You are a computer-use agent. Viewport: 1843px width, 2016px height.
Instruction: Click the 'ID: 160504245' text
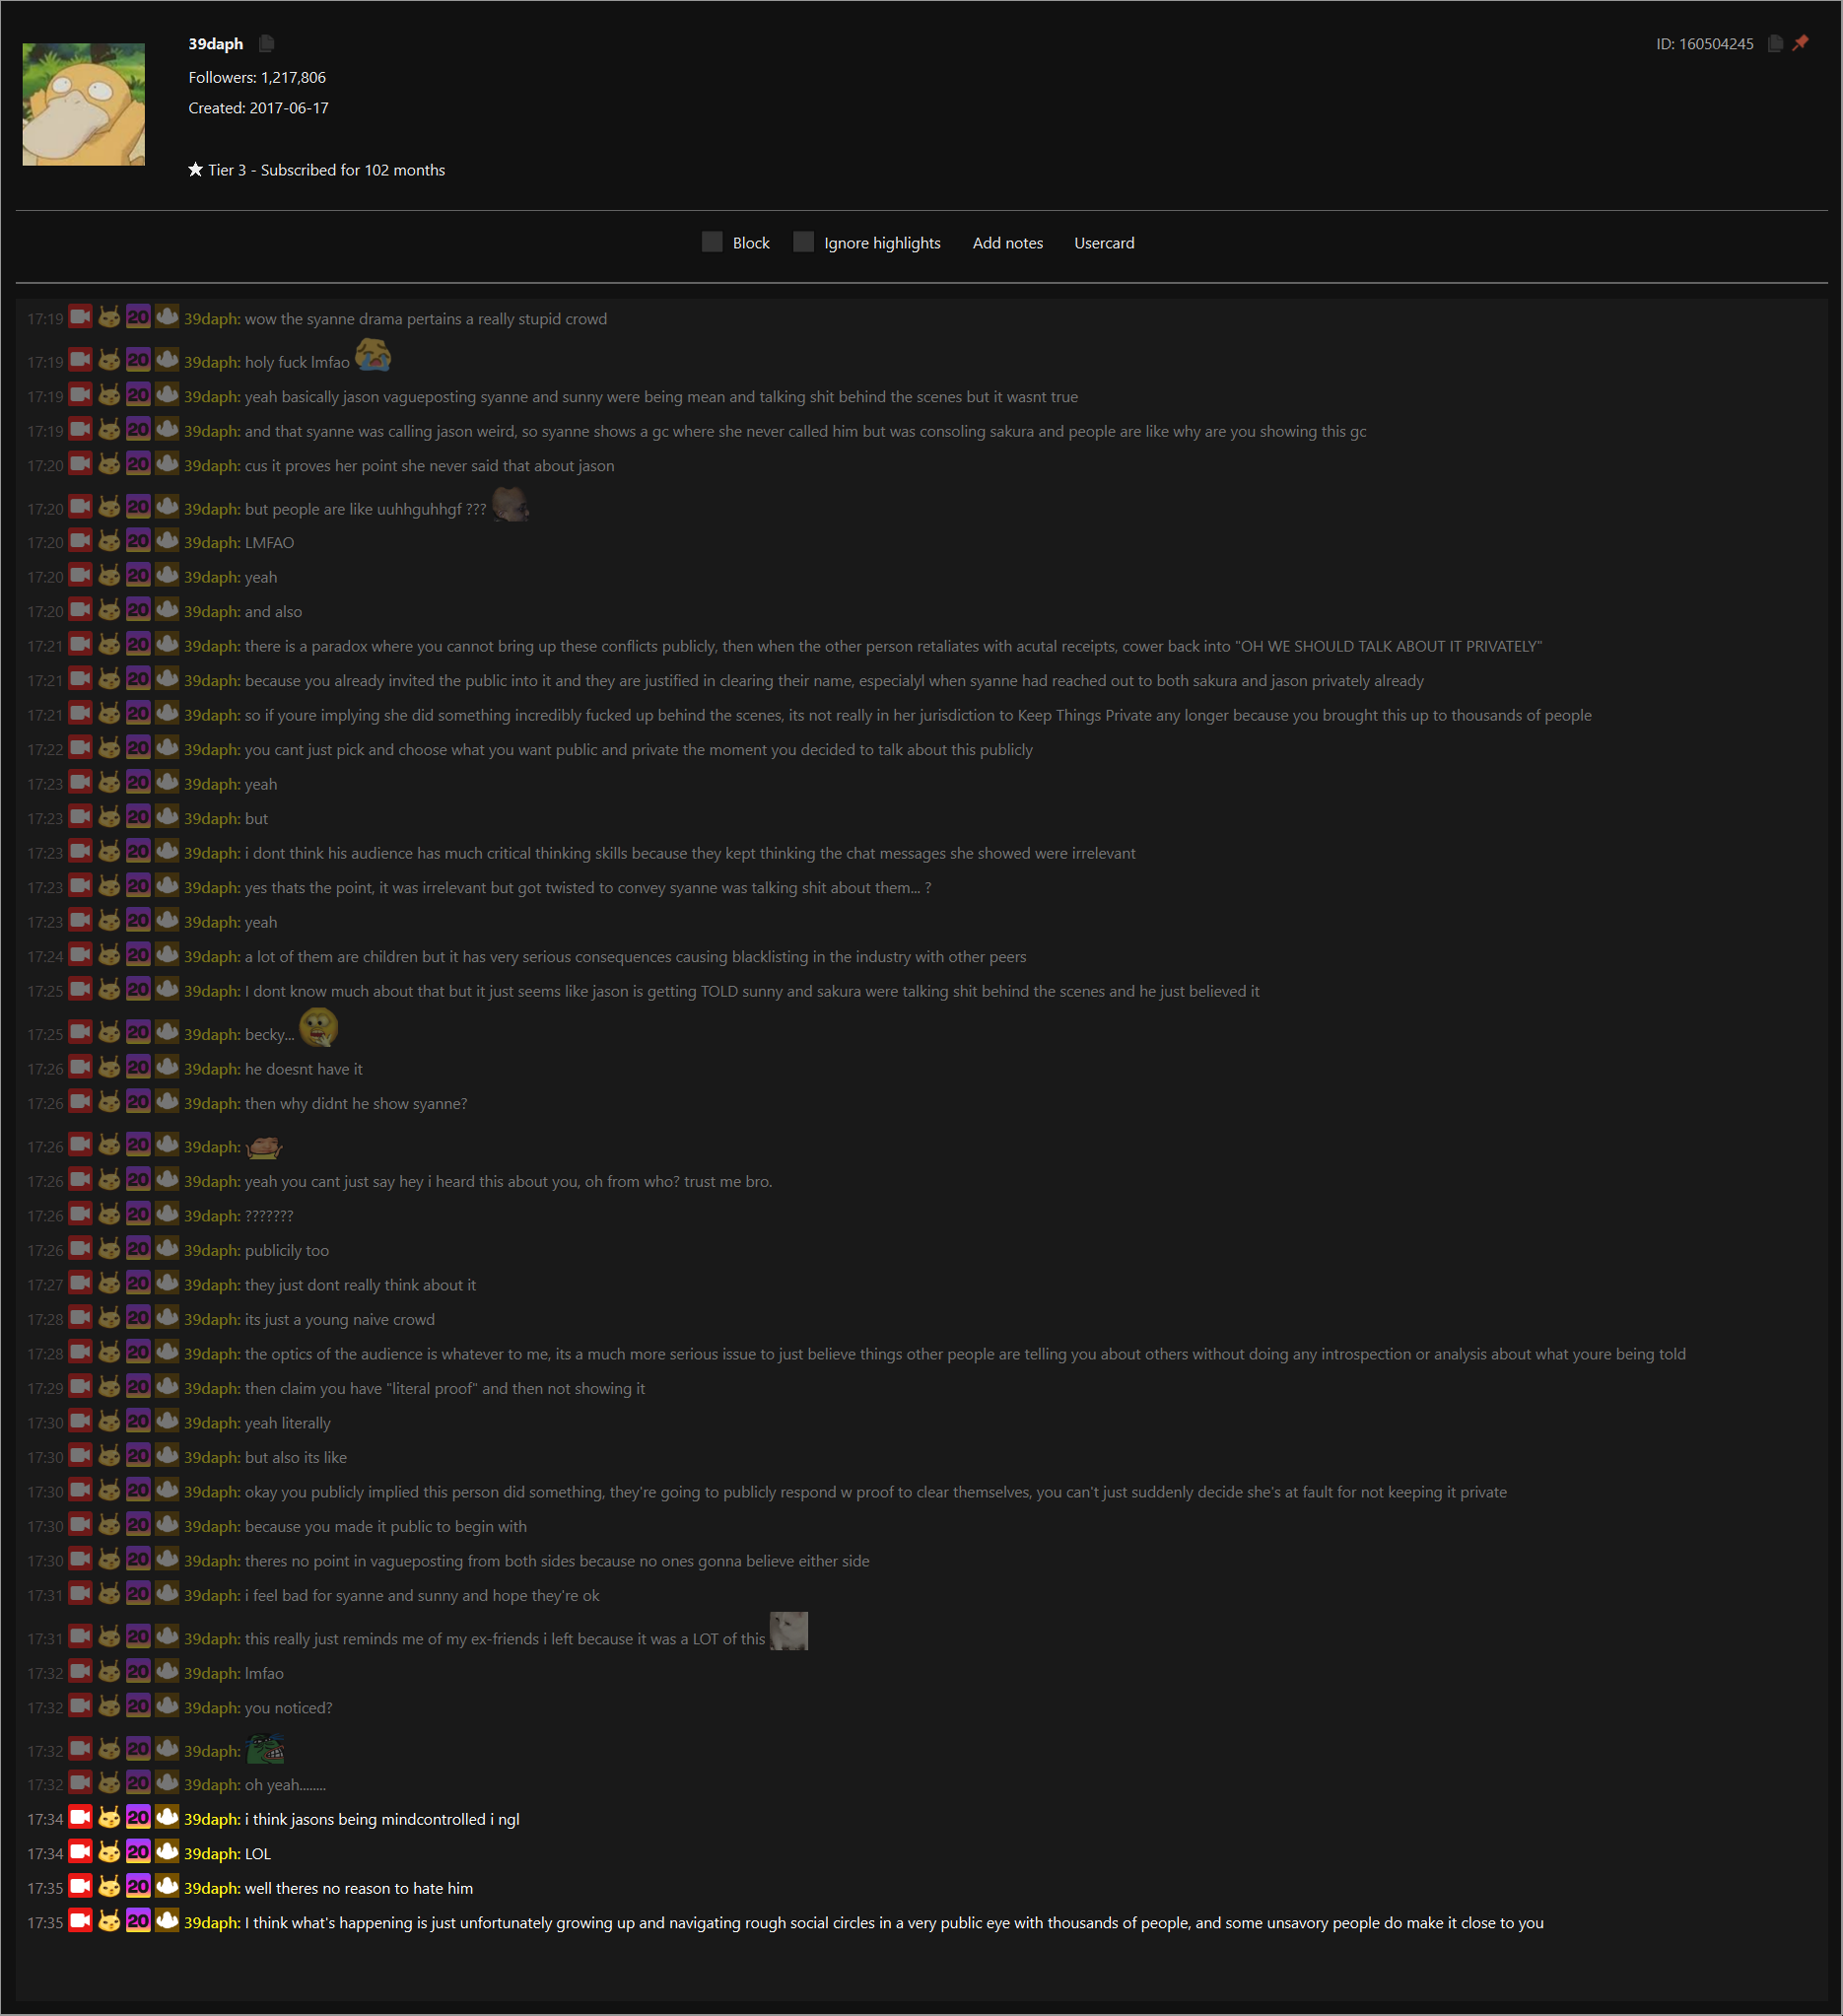pos(1704,44)
